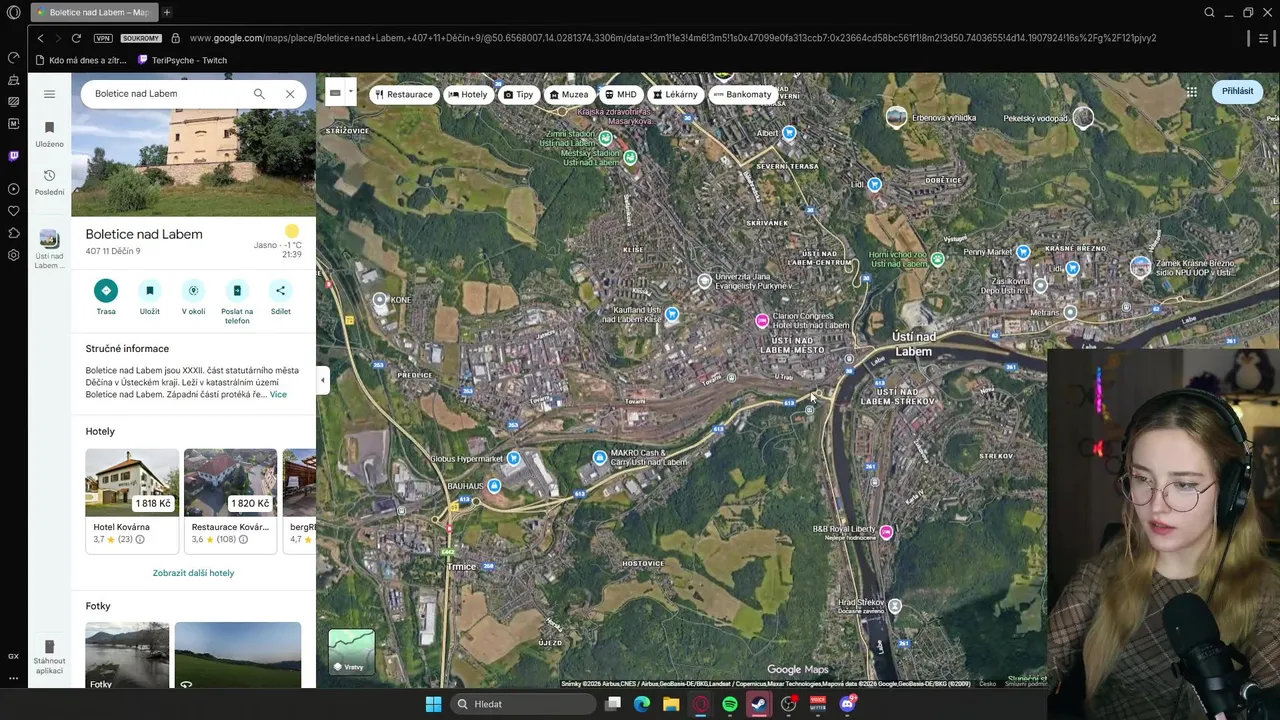Click the Přihlásit sign-in button

1237,91
